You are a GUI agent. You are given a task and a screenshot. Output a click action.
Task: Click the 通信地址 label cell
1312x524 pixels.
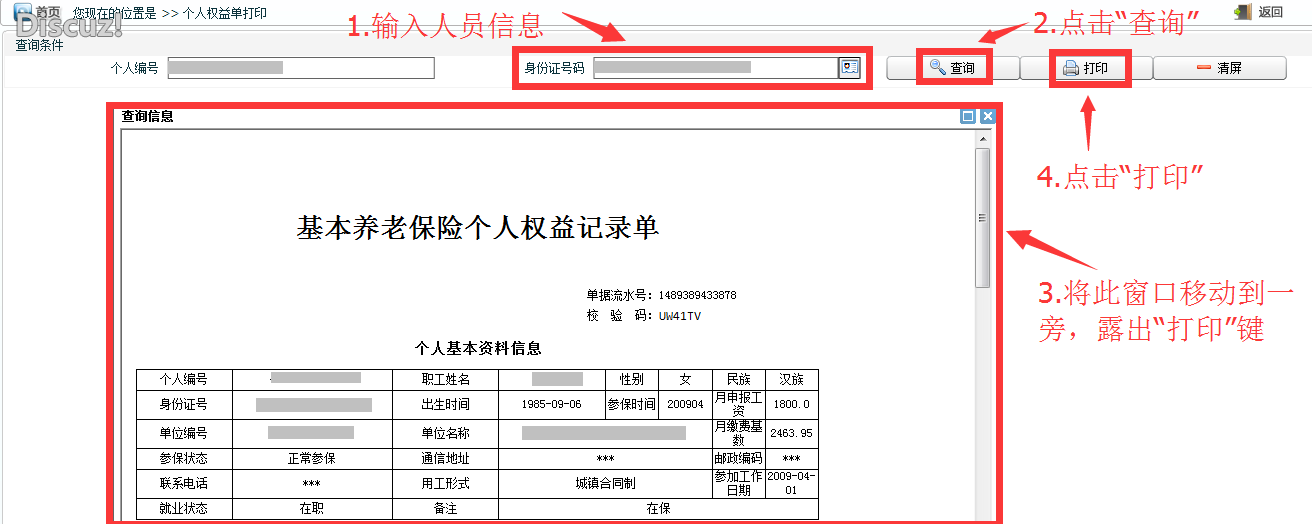coord(445,458)
